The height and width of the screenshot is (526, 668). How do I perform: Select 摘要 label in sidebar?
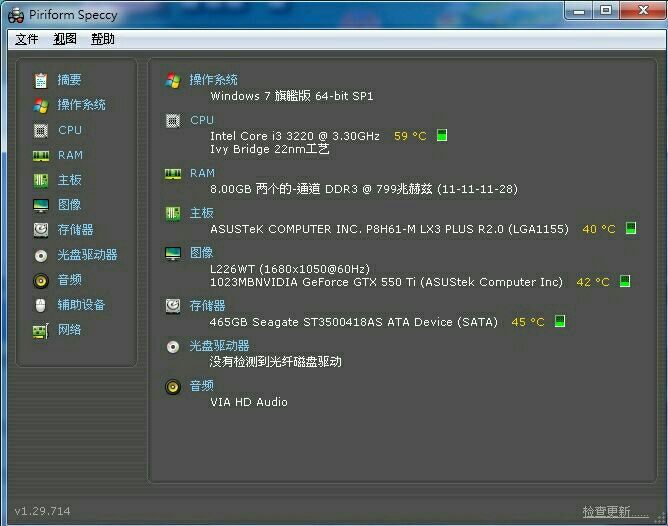[x=69, y=80]
